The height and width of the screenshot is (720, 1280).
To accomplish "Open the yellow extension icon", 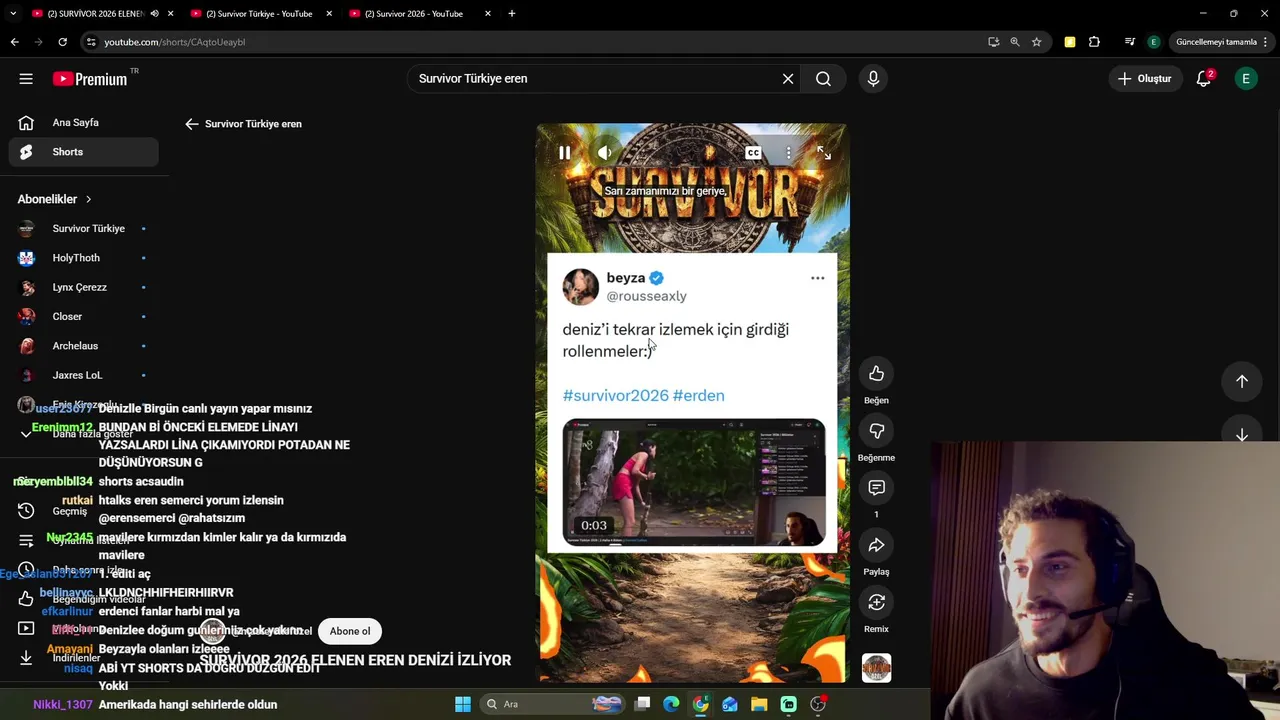I will 1070,42.
